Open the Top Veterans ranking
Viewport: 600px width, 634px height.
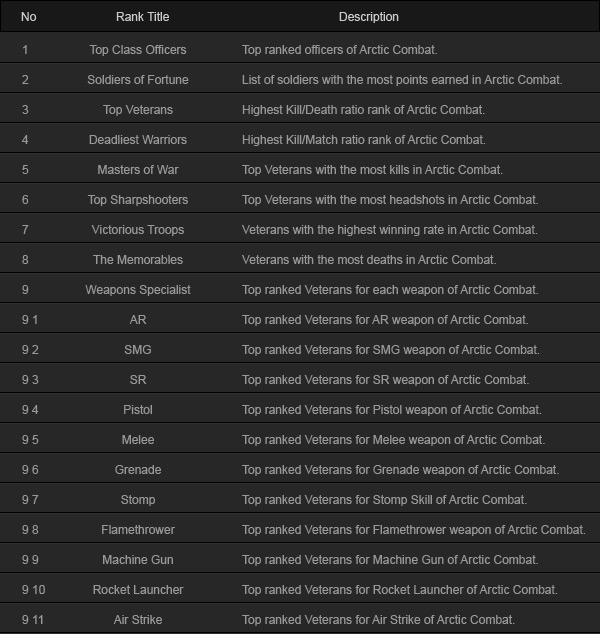point(138,110)
